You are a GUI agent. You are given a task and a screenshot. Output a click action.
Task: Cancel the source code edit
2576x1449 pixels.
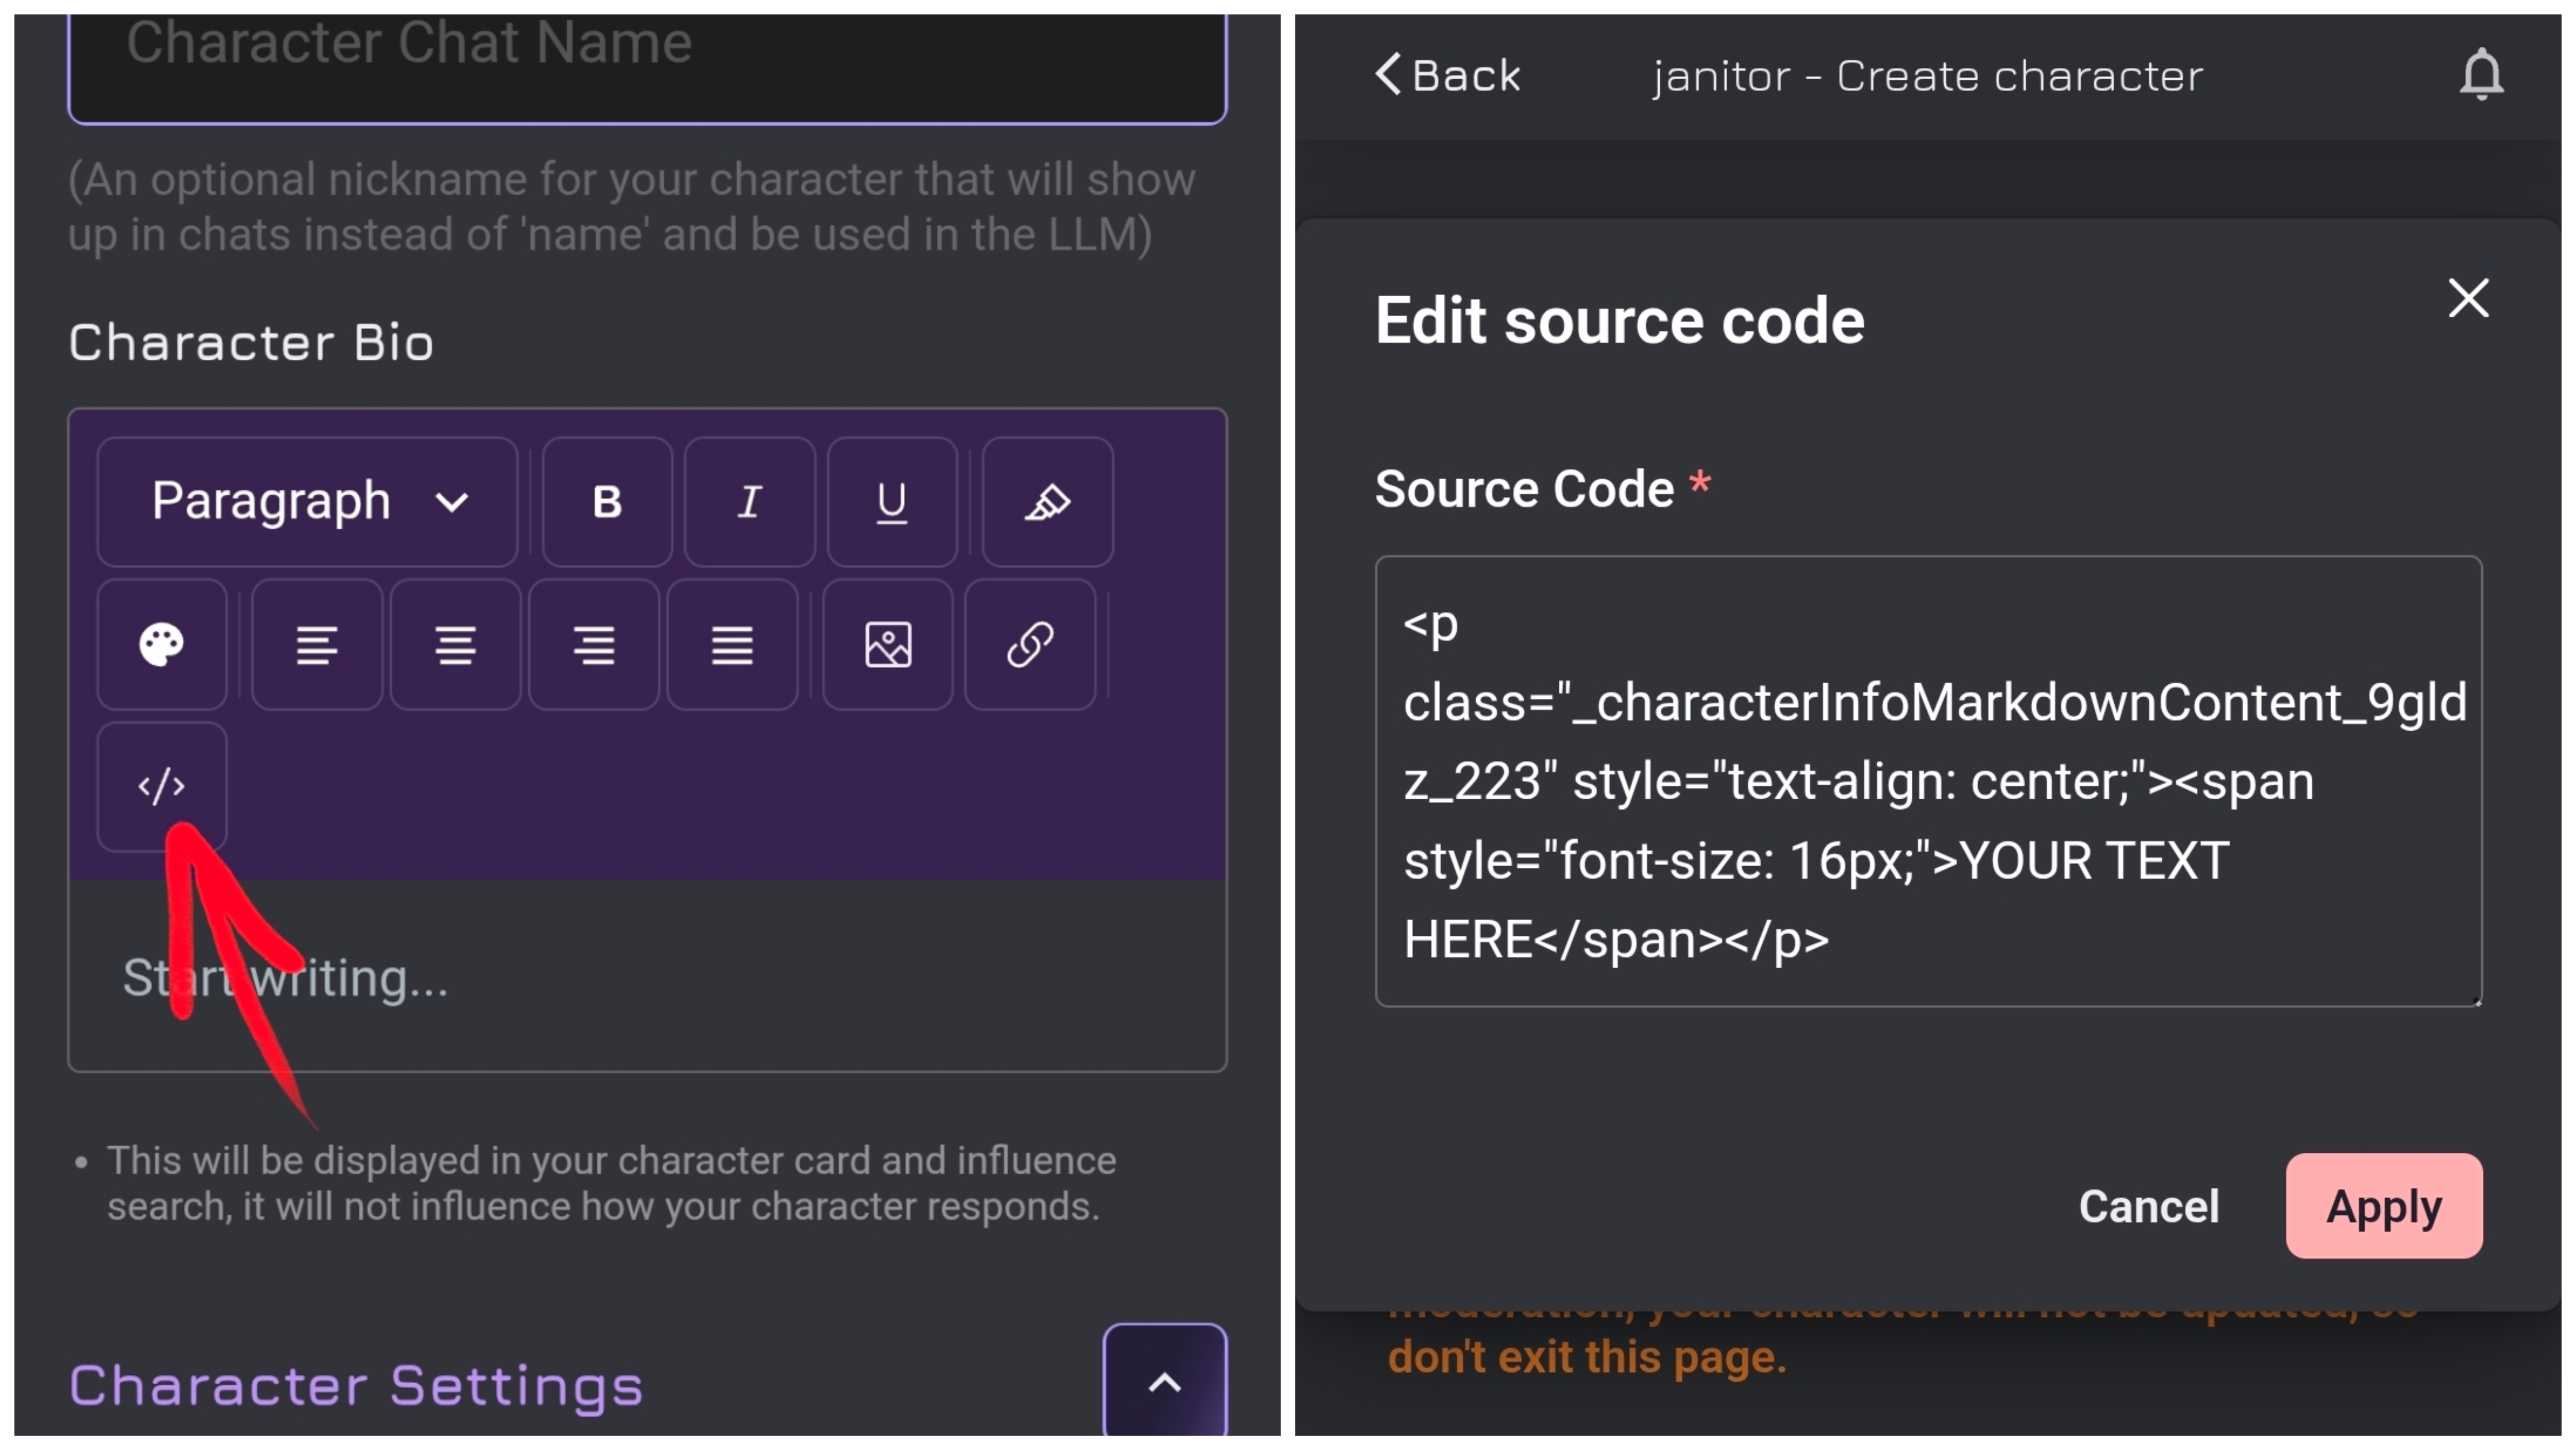(2148, 1205)
